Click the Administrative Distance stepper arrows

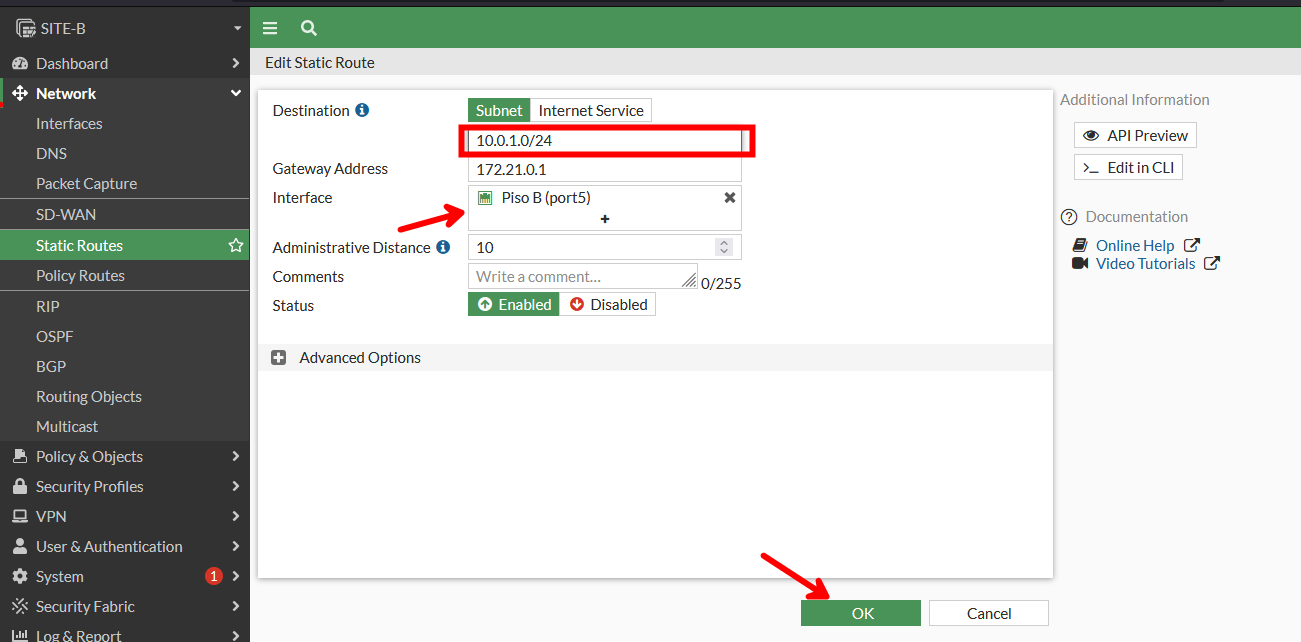[x=725, y=247]
